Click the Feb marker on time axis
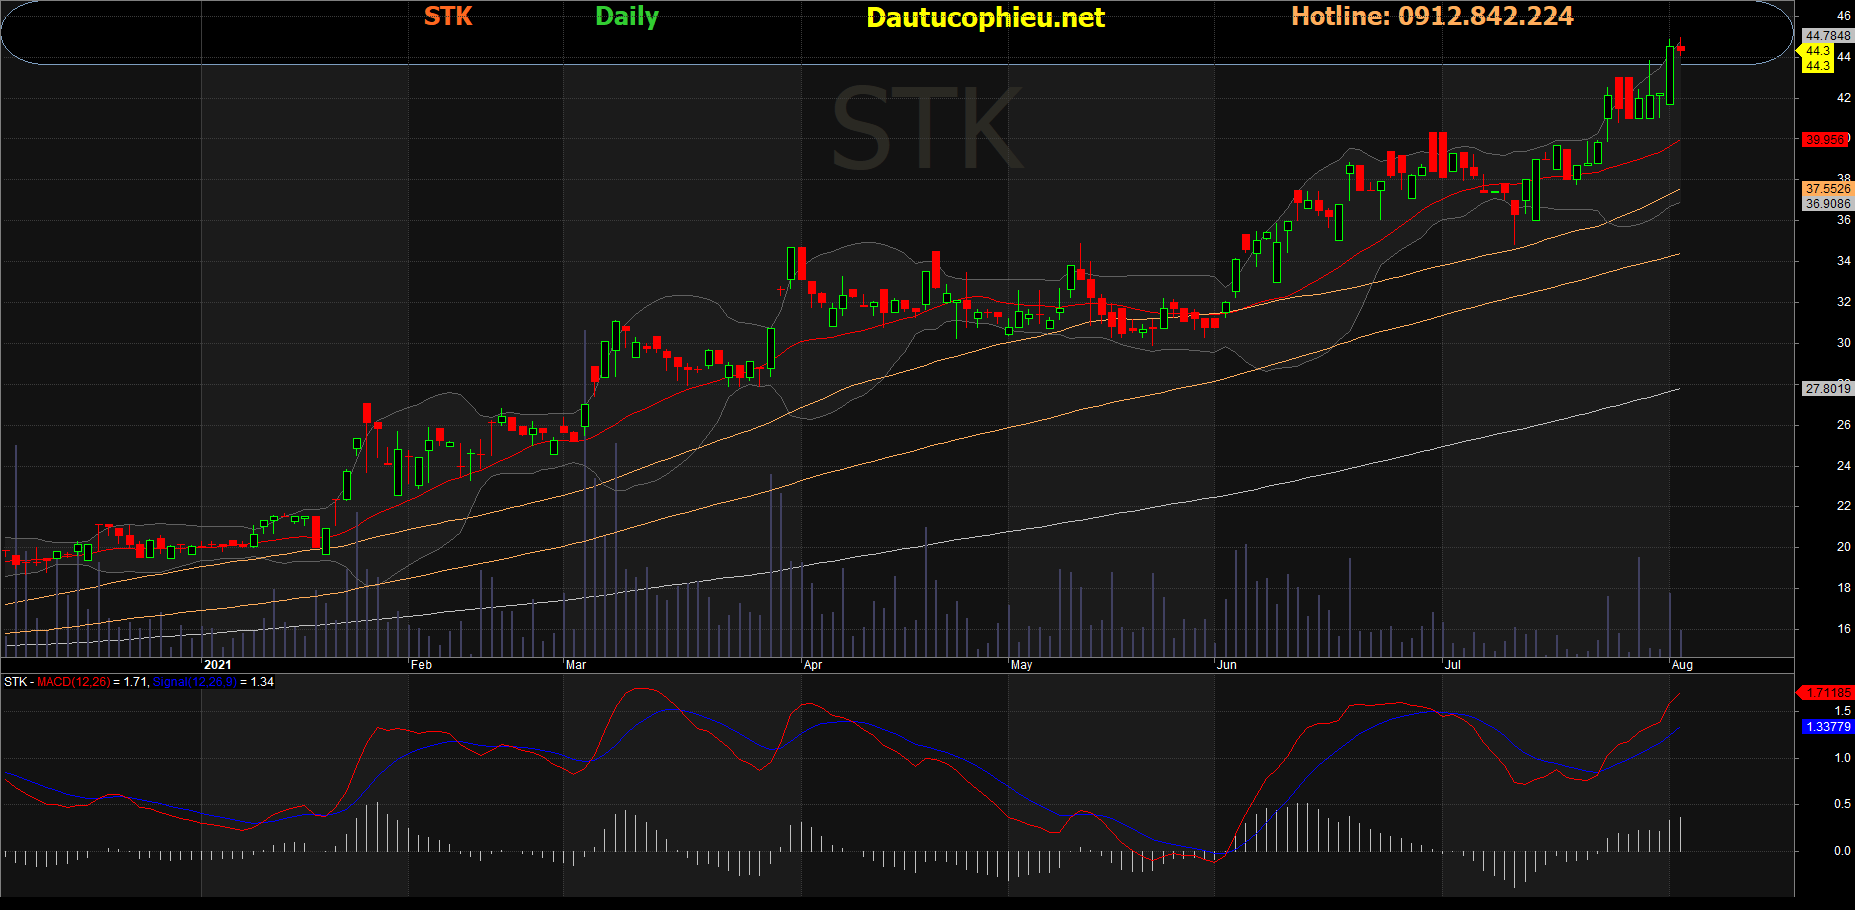 (x=421, y=665)
